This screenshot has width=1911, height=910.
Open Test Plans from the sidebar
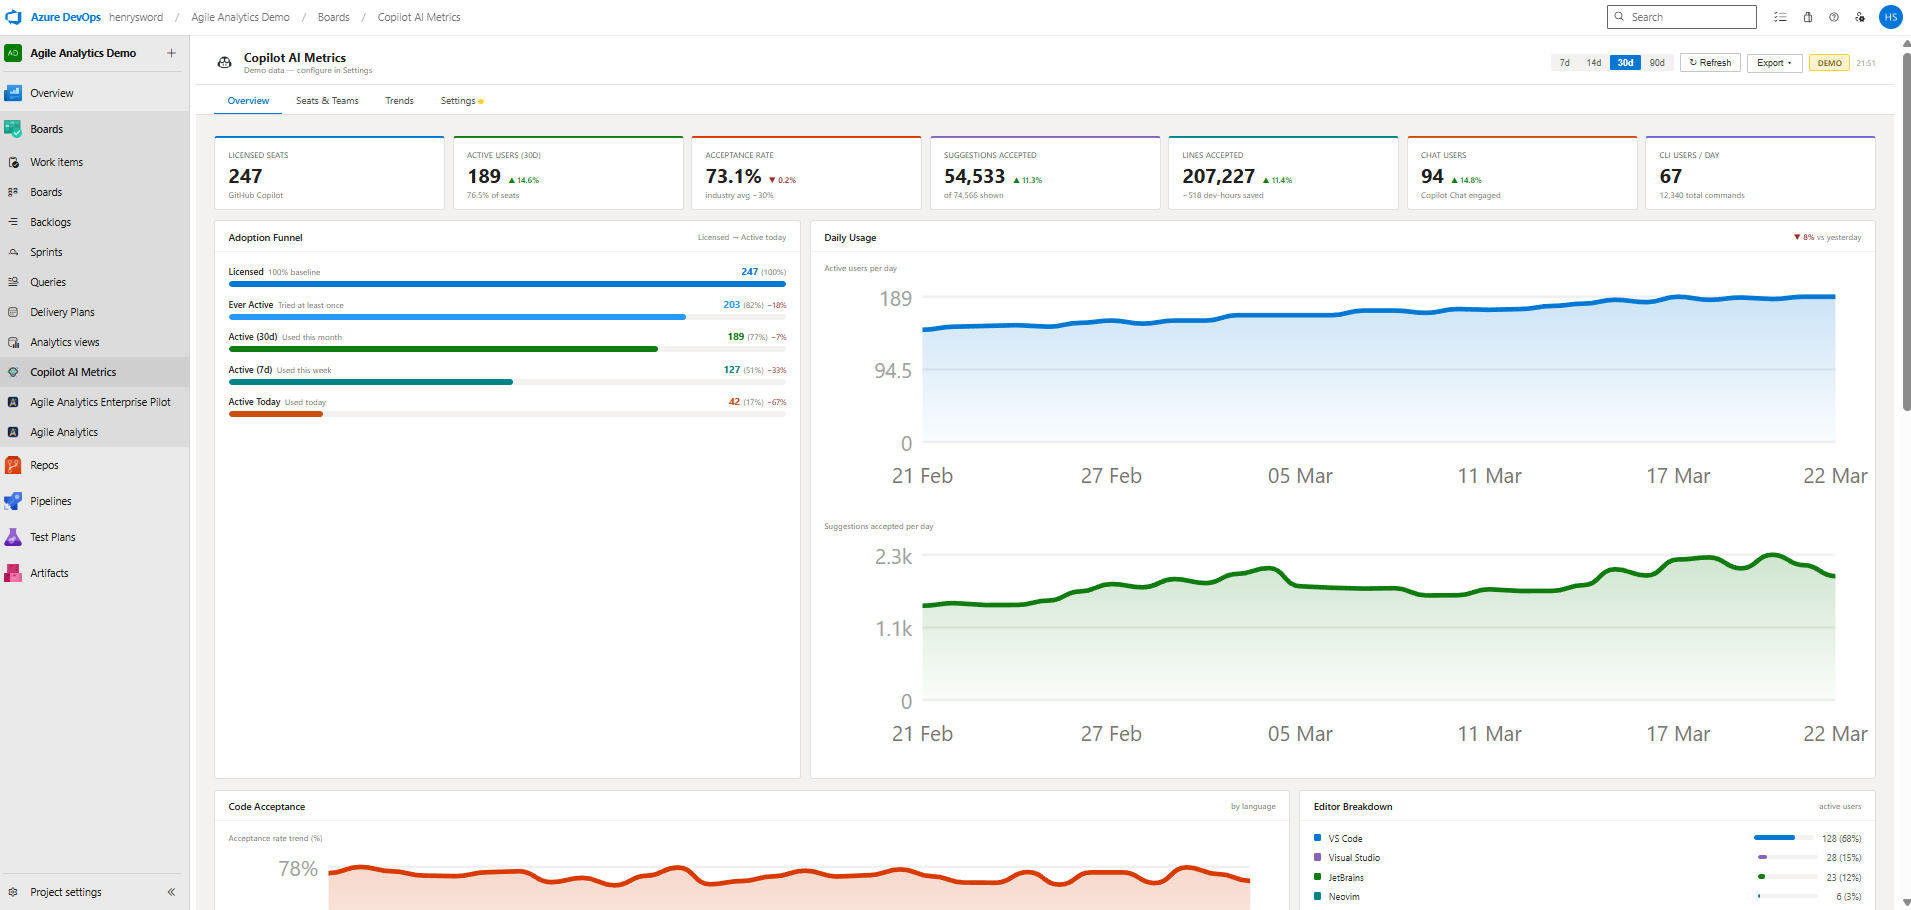[x=52, y=537]
